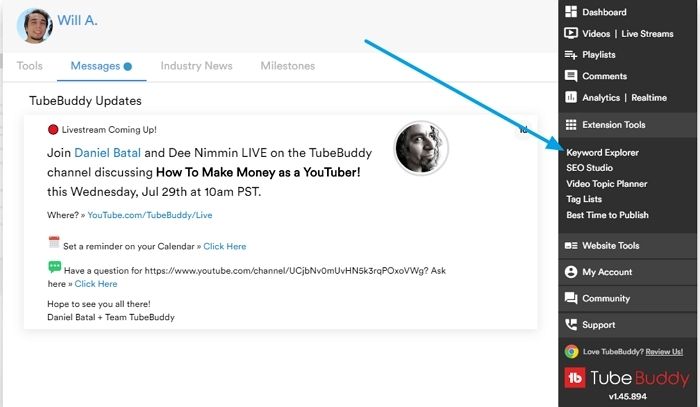Viewport: 700px width, 407px height.
Task: Launch Keyword Explorer
Action: coord(602,153)
